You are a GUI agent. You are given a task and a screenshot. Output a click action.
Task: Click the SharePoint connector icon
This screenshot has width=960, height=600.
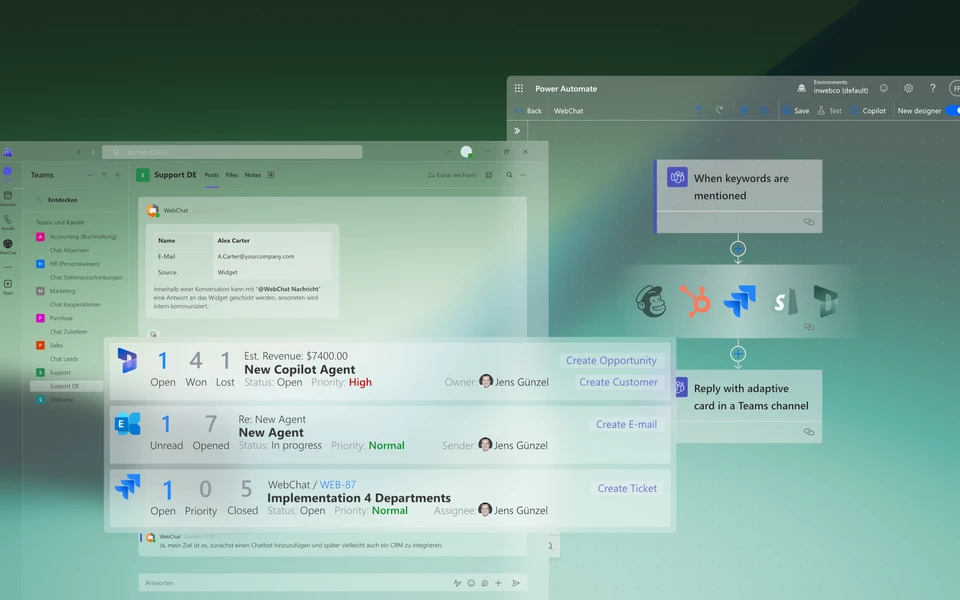pos(784,301)
